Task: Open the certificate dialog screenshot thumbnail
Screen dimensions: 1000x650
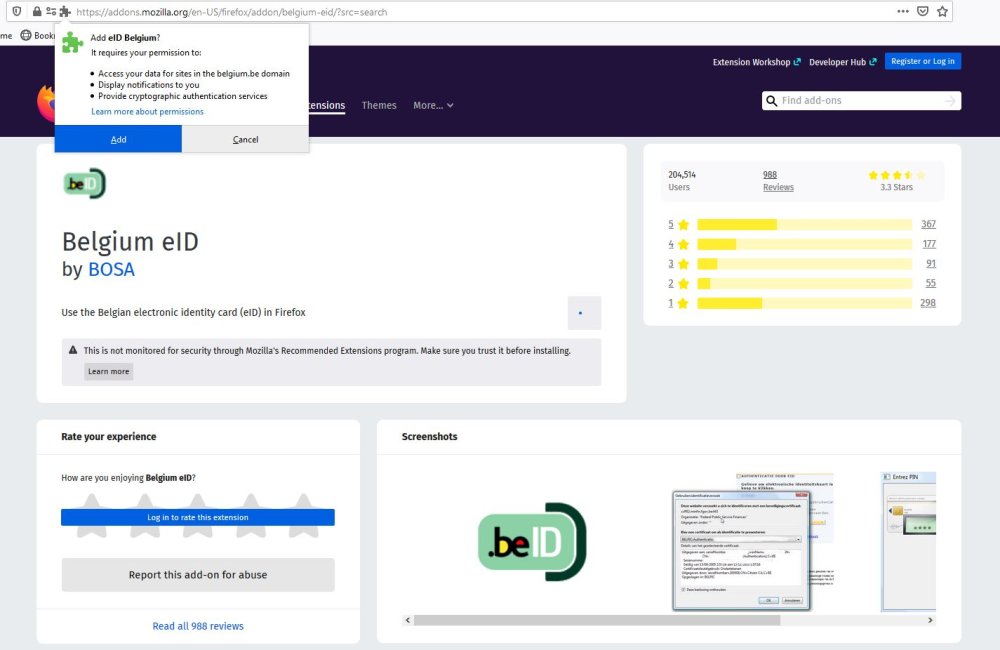Action: click(x=753, y=542)
